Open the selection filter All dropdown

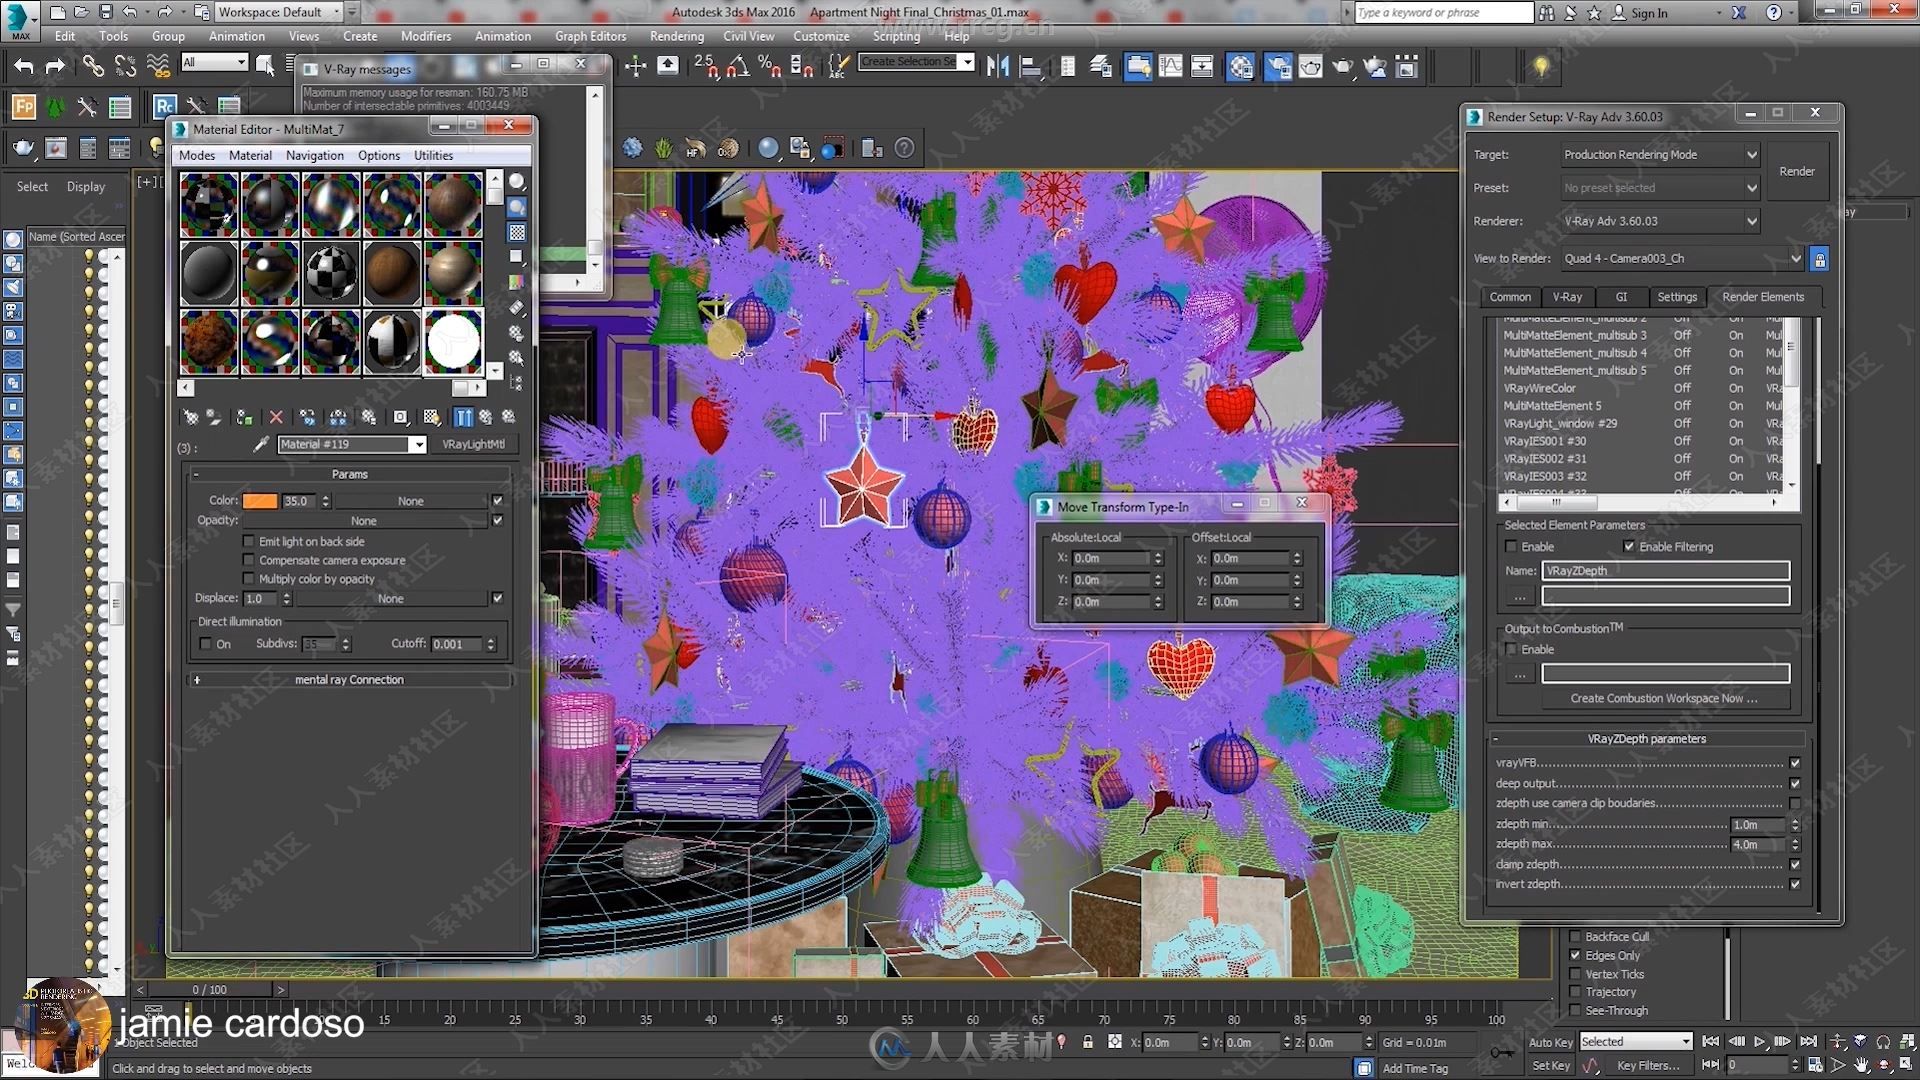(x=214, y=62)
